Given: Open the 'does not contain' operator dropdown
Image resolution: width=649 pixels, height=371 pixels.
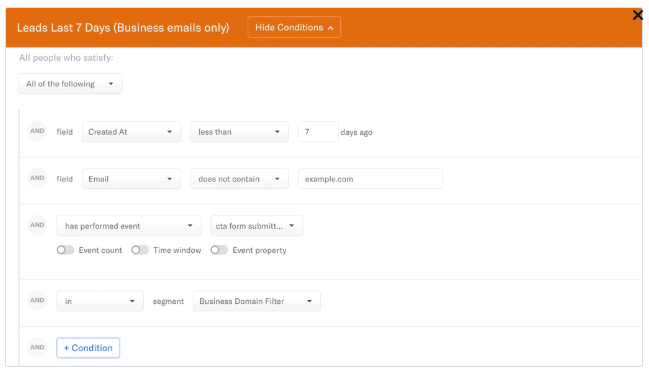Looking at the screenshot, I should pos(239,179).
